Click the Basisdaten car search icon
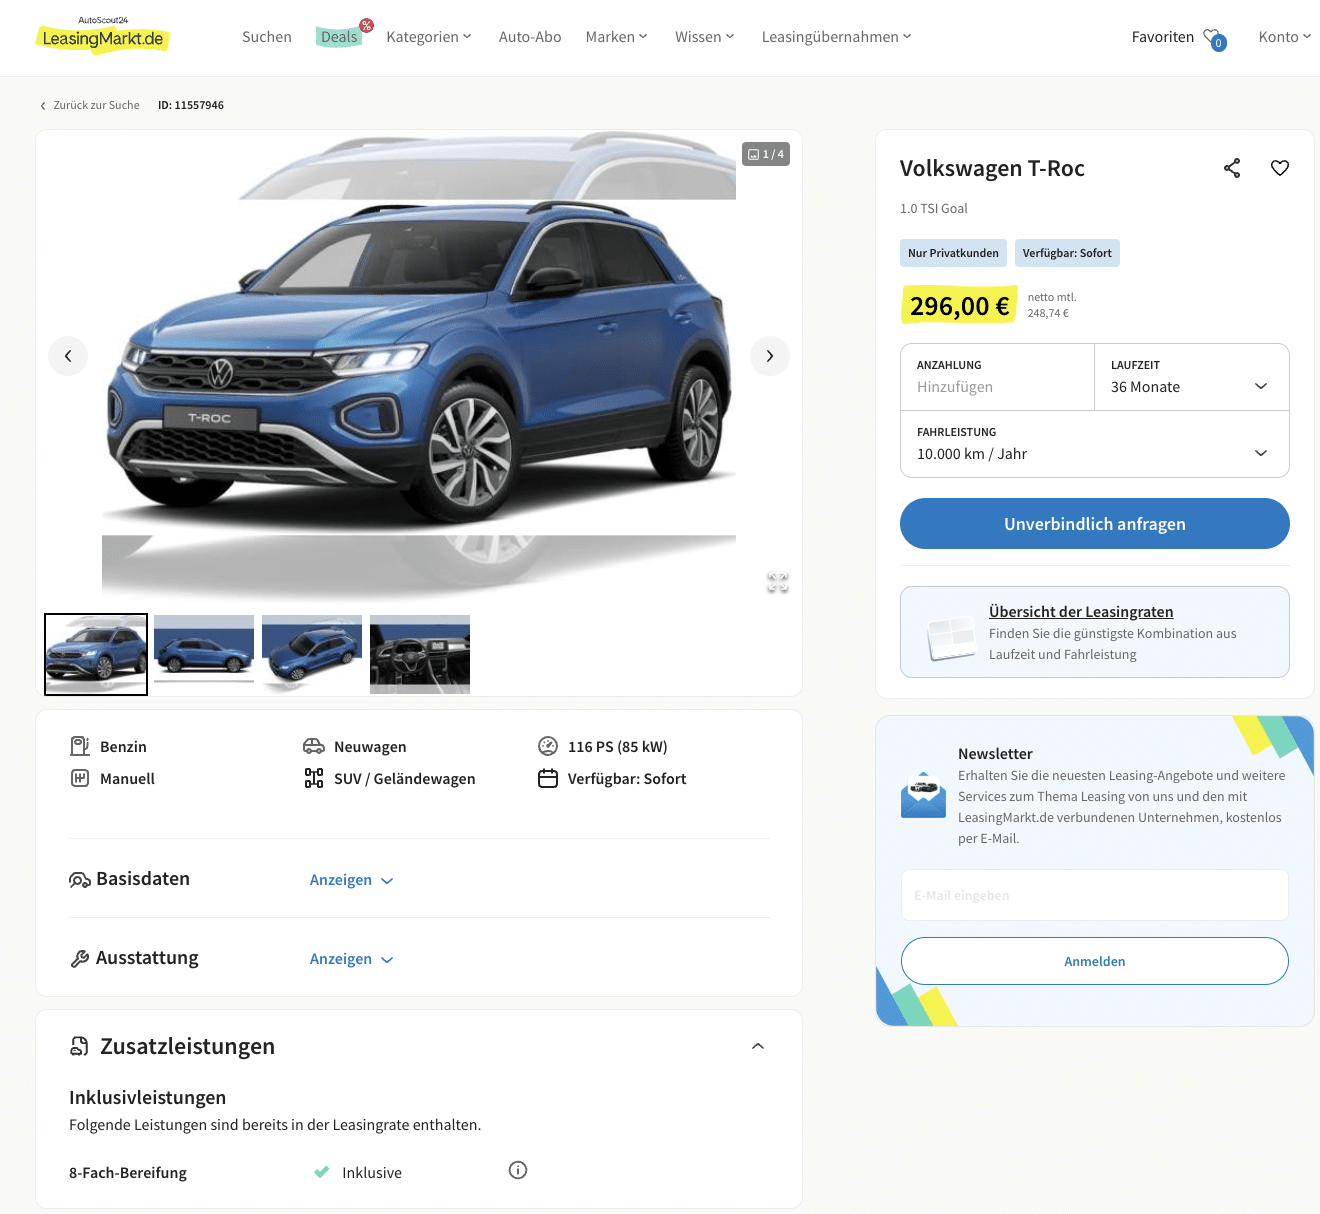This screenshot has width=1320, height=1214. pos(80,880)
